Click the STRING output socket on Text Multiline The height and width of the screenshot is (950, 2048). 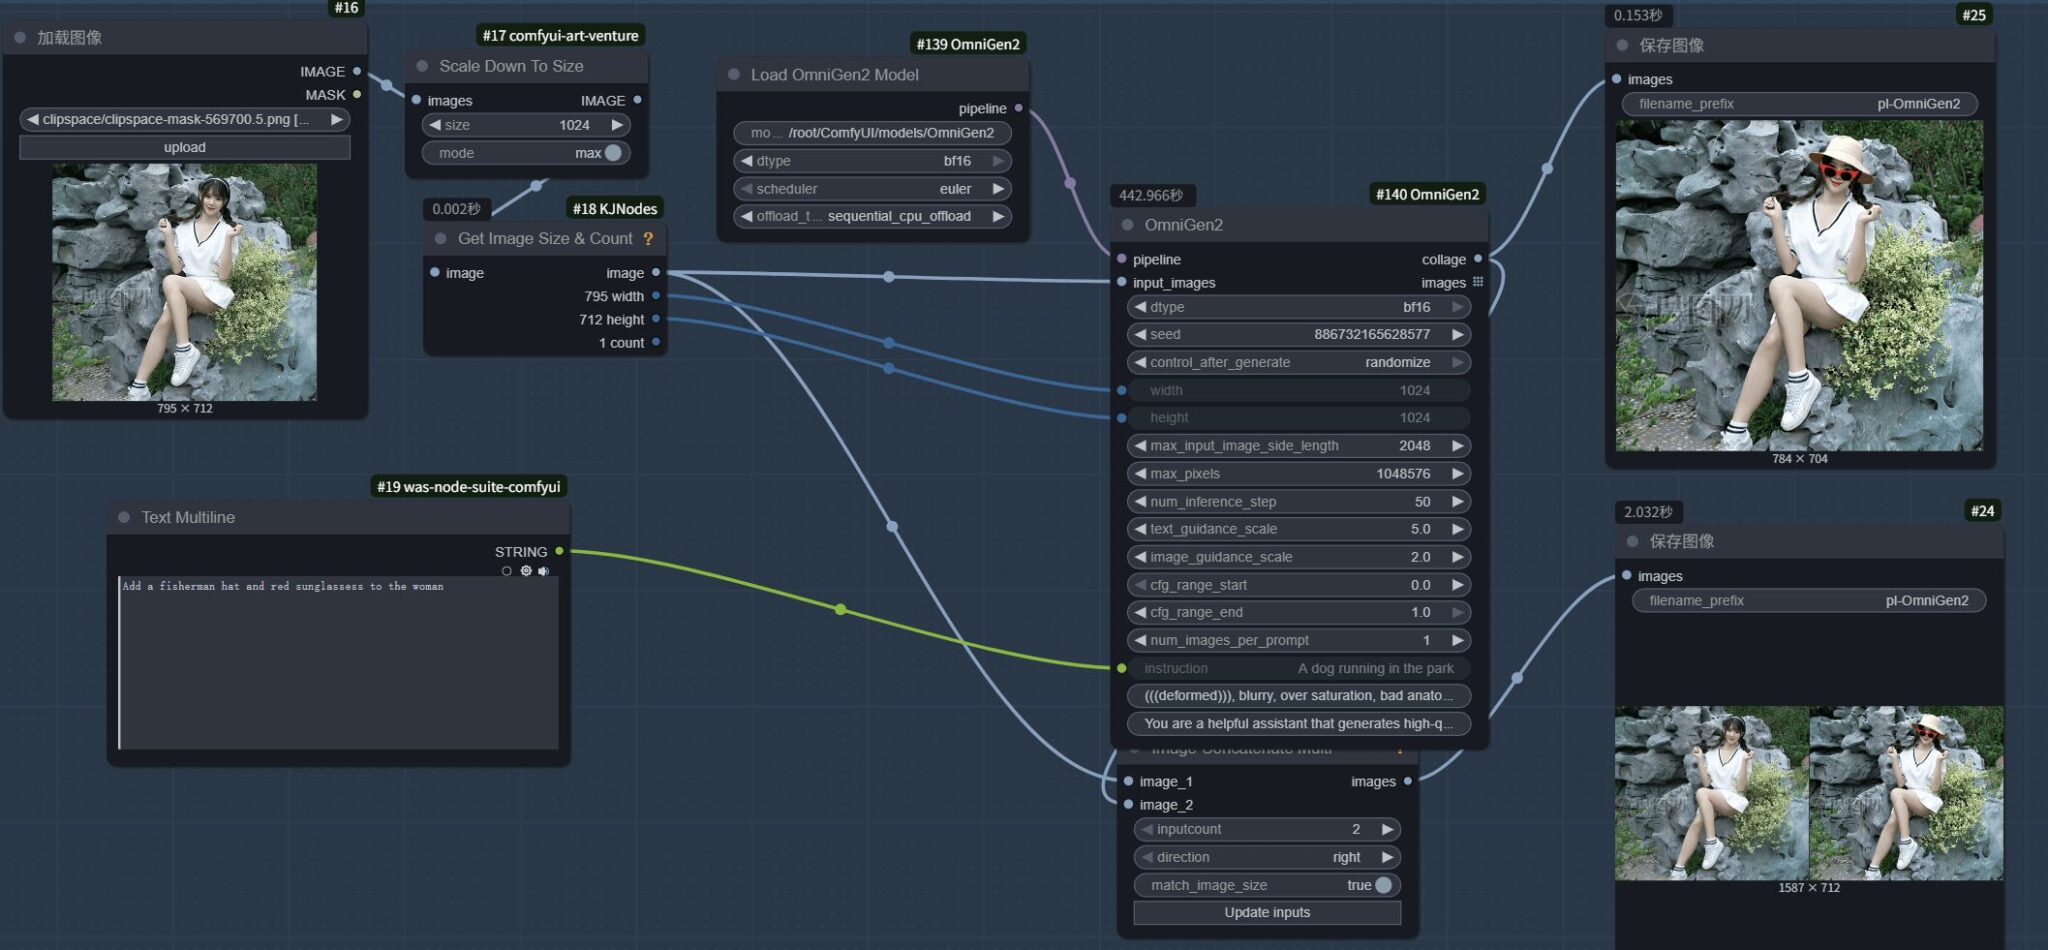[559, 551]
